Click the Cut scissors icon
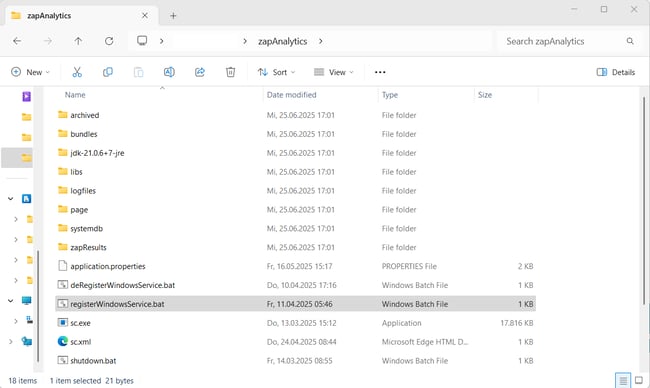This screenshot has height=388, width=650. 77,72
